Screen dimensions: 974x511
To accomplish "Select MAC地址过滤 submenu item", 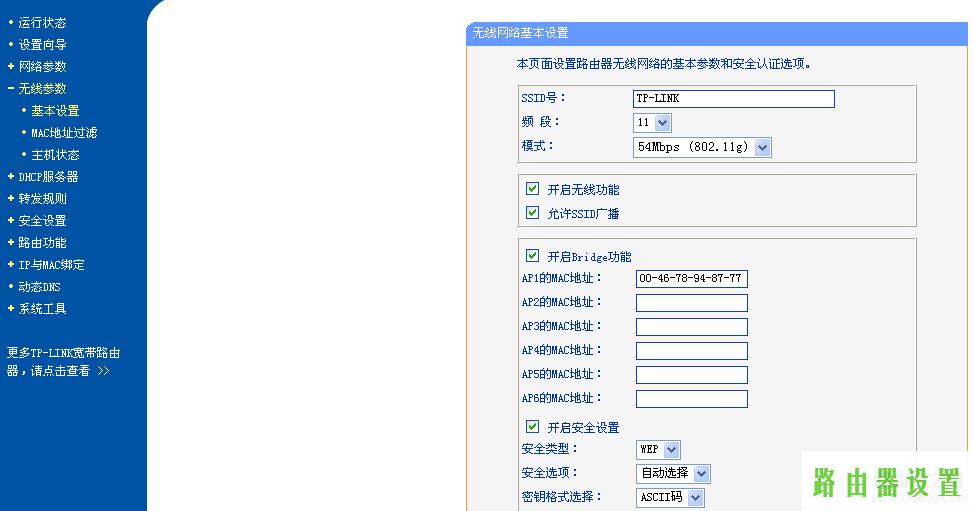I will (64, 133).
